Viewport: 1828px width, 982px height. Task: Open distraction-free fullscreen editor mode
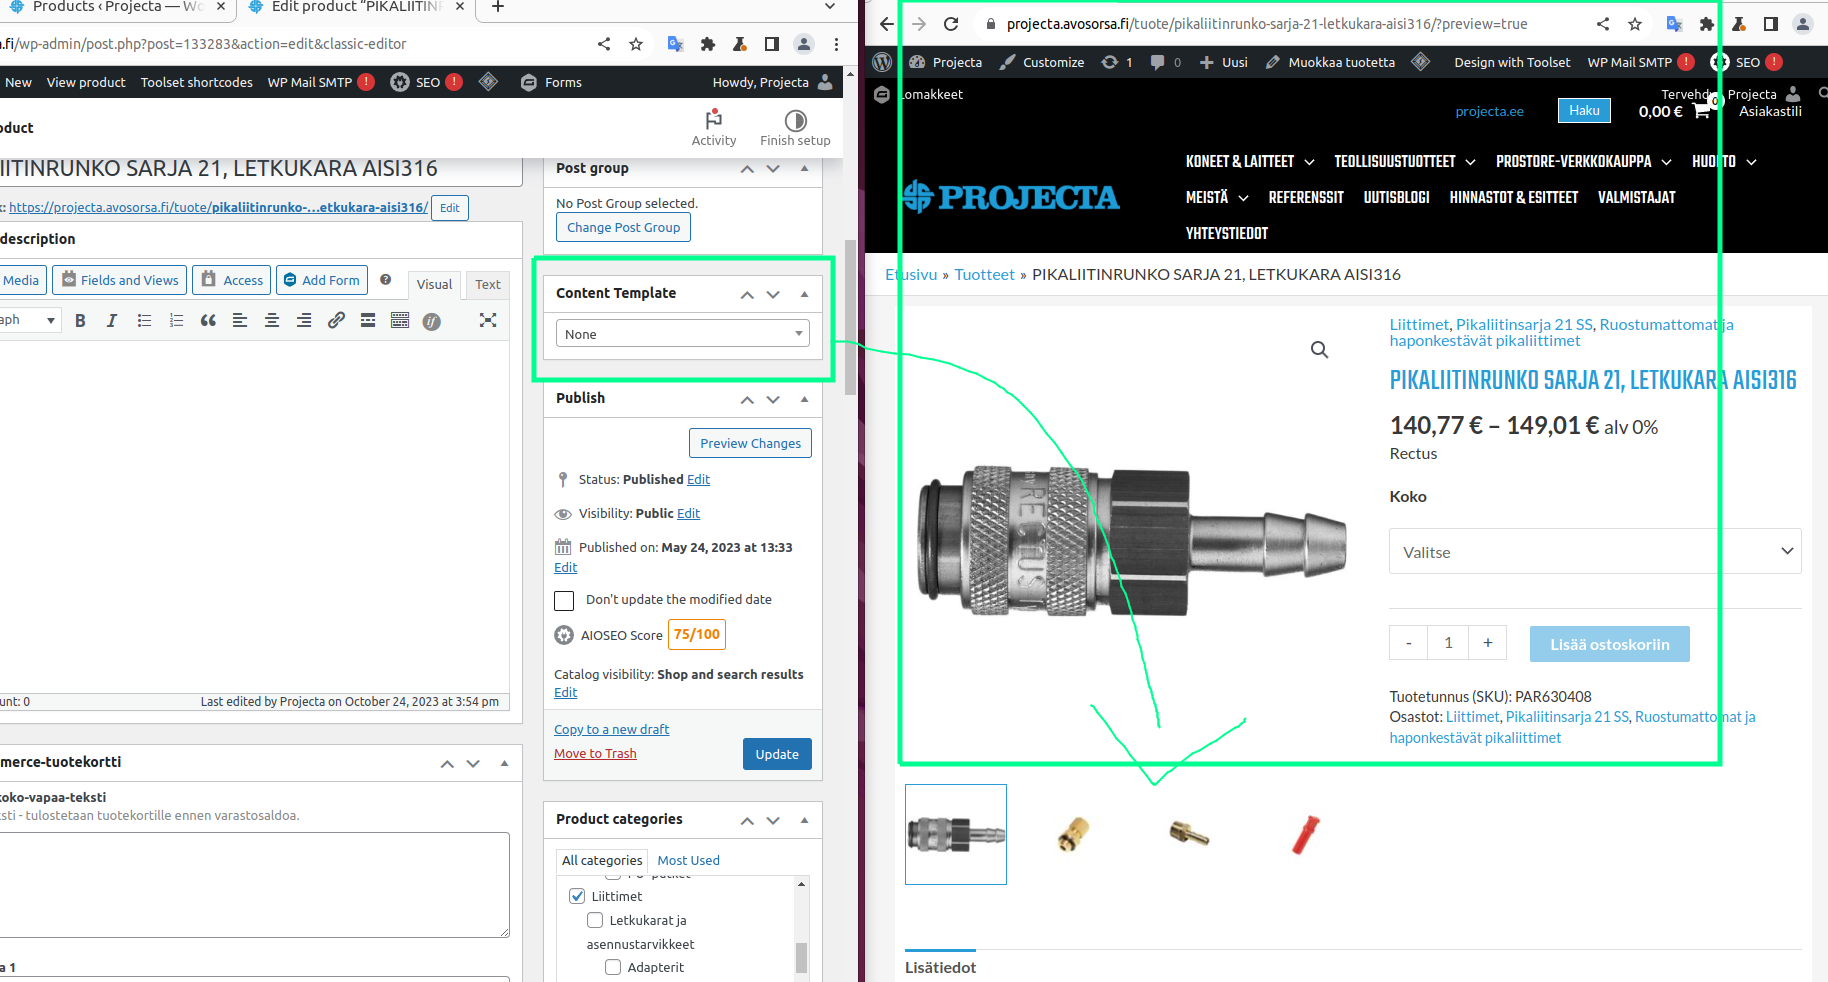[488, 321]
